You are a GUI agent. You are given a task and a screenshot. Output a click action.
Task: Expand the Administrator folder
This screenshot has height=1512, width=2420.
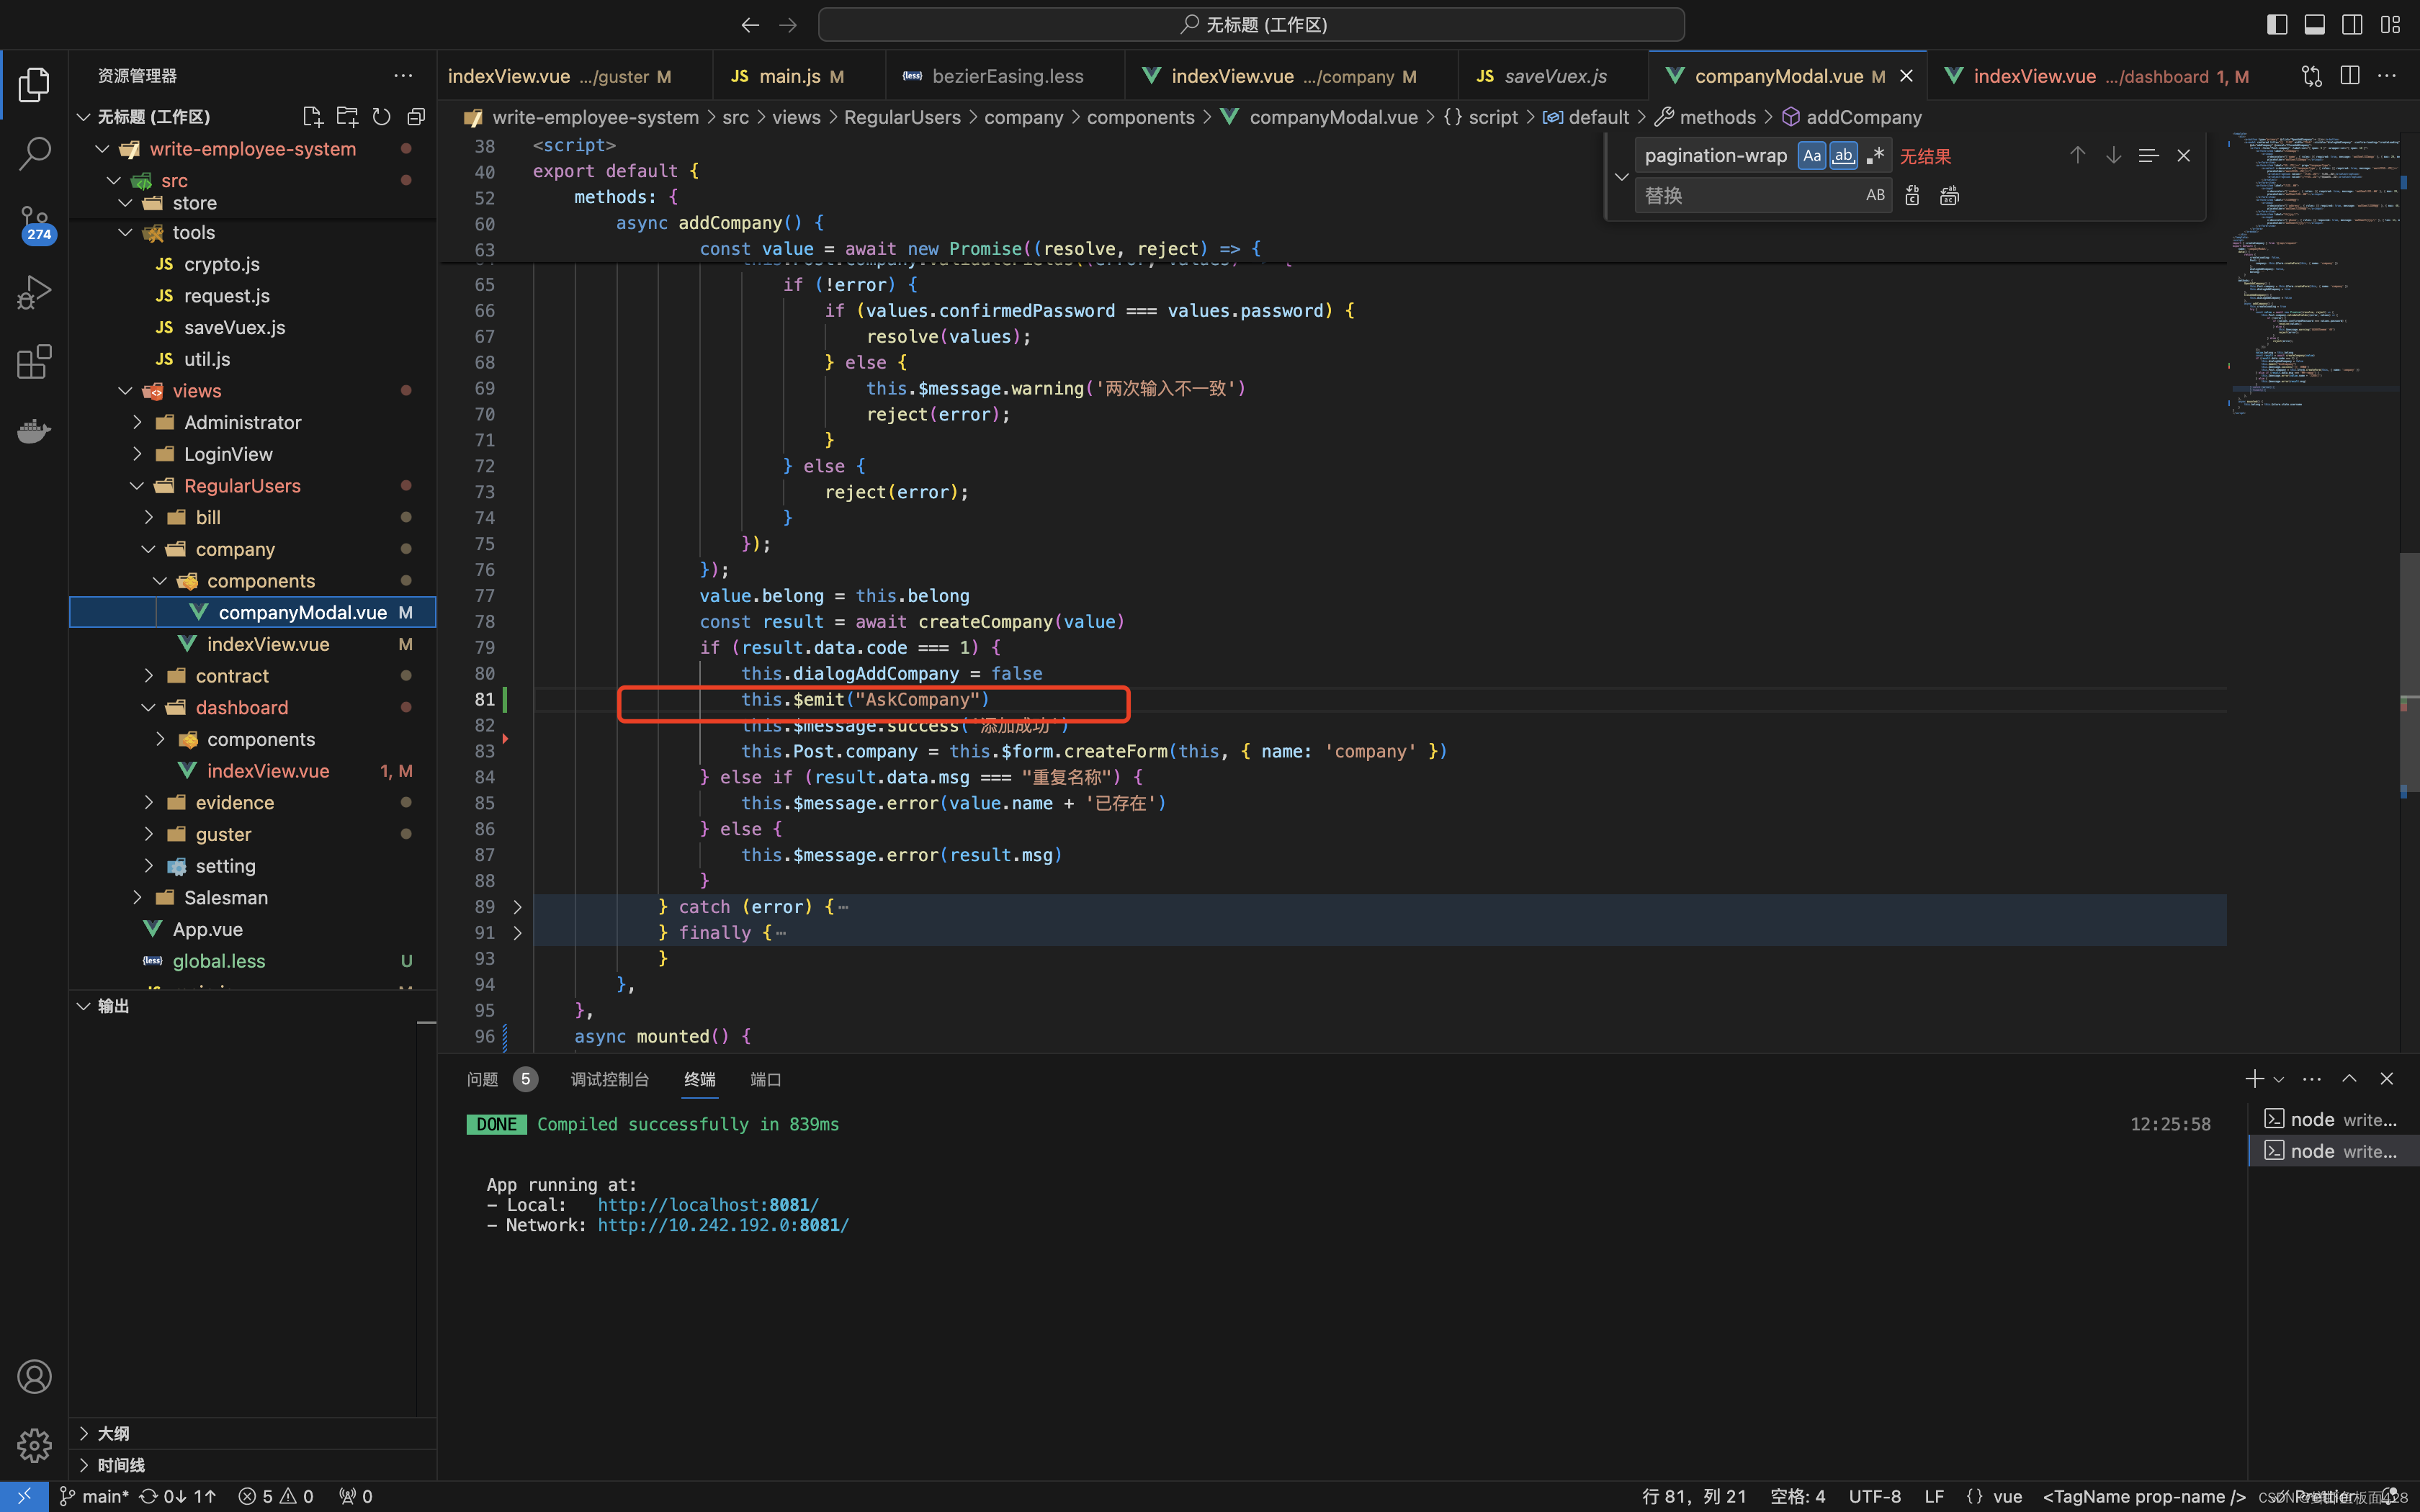(242, 422)
